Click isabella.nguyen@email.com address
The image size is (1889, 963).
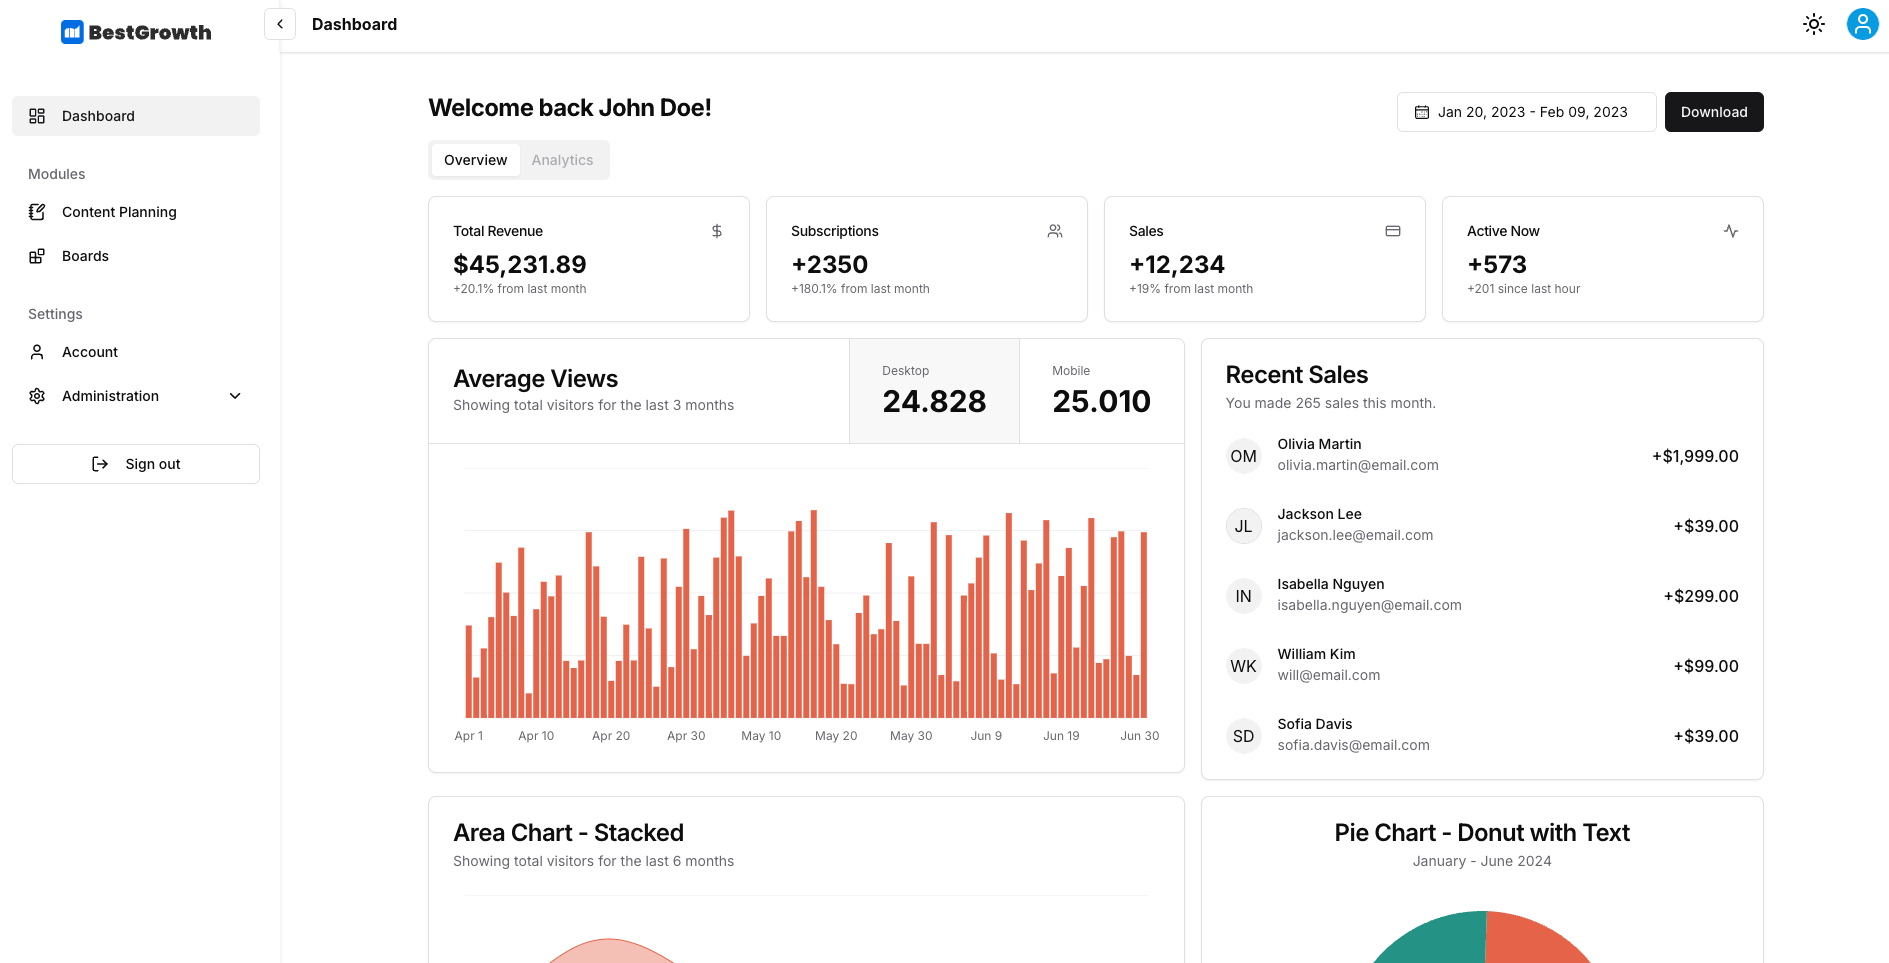click(1369, 605)
